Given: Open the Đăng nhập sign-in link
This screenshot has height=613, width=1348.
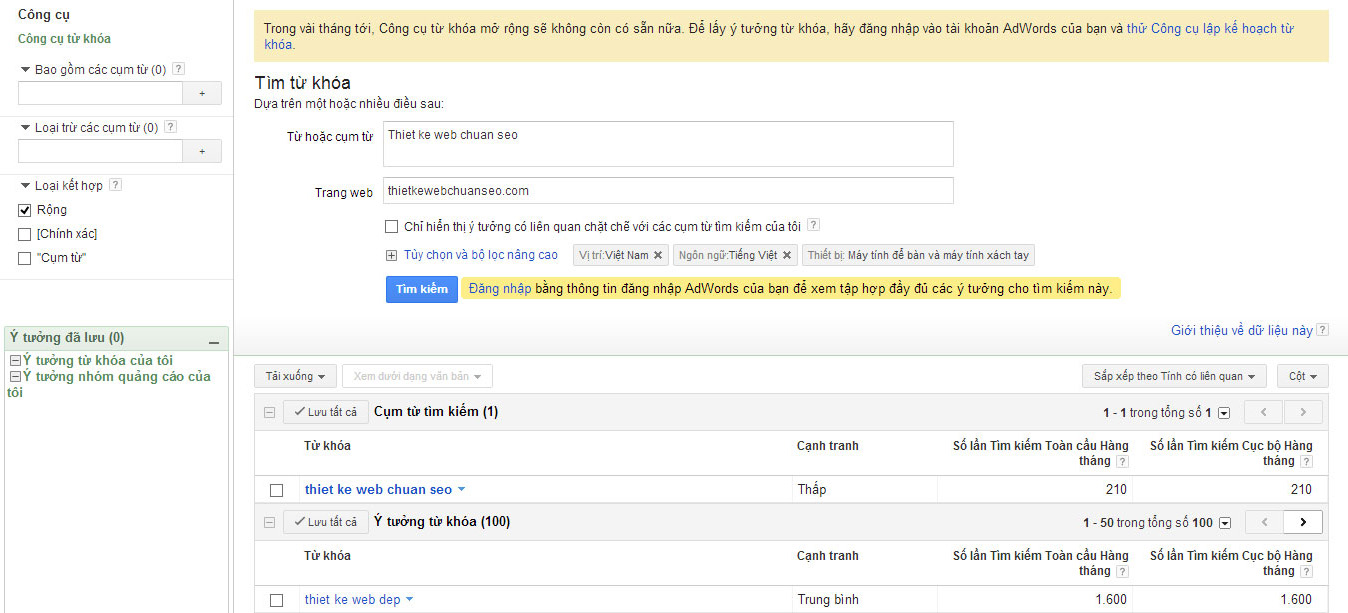Looking at the screenshot, I should click(x=500, y=289).
